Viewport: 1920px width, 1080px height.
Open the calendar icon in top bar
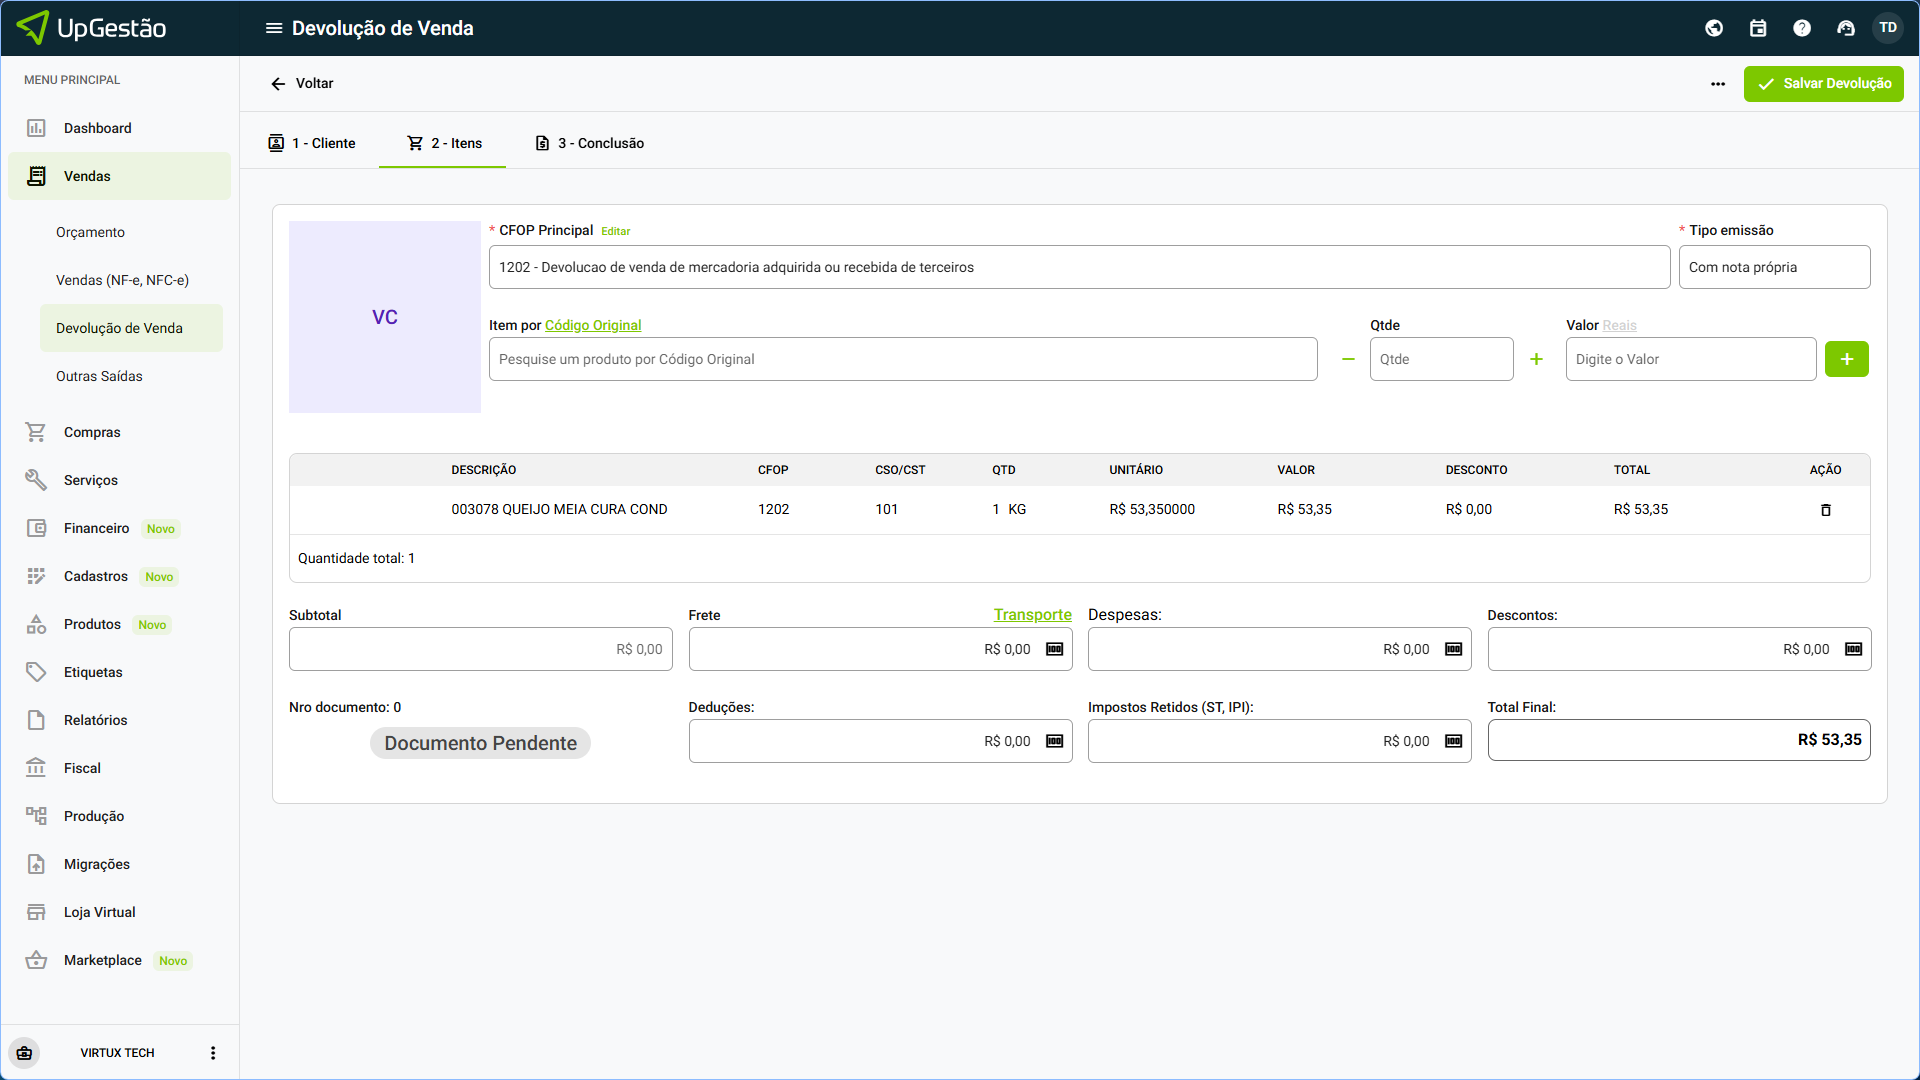coord(1758,28)
